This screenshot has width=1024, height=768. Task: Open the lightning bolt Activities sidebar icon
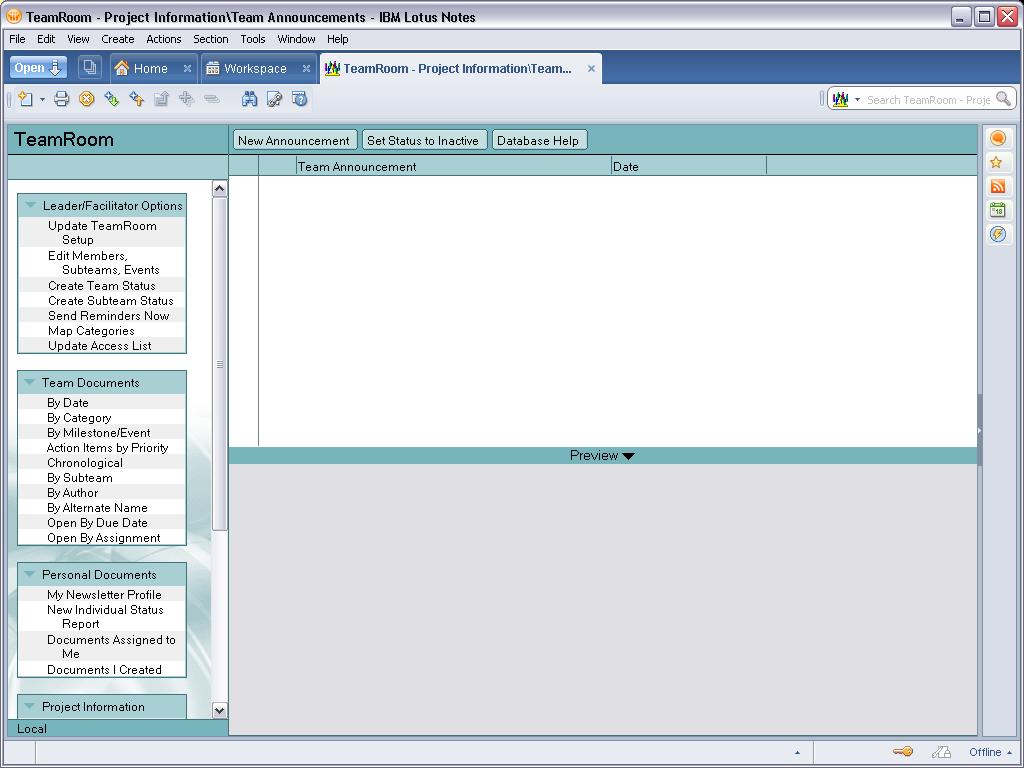click(998, 234)
